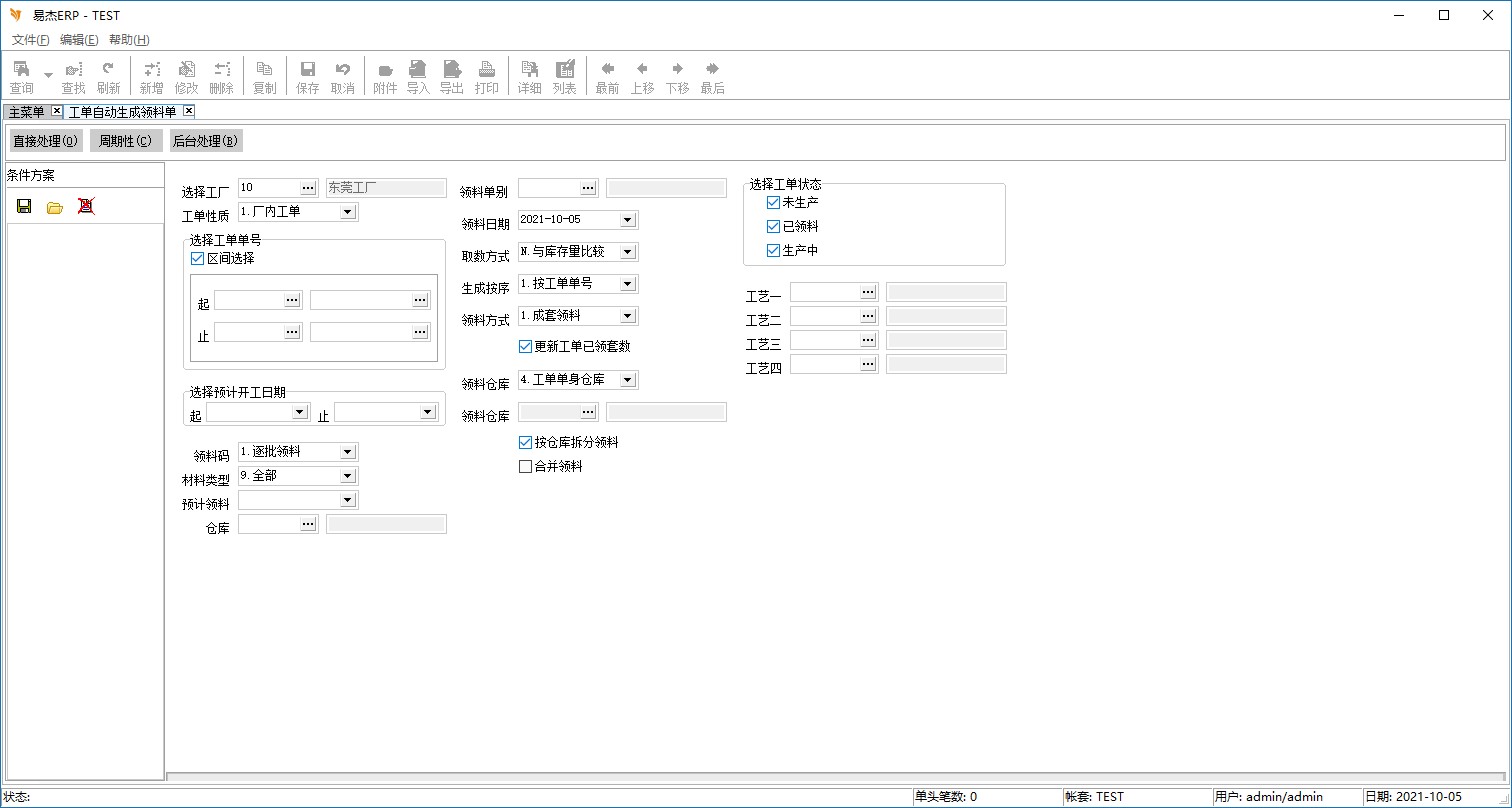The width and height of the screenshot is (1512, 808).
Task: Open a condition scheme with the folder icon
Action: [55, 206]
